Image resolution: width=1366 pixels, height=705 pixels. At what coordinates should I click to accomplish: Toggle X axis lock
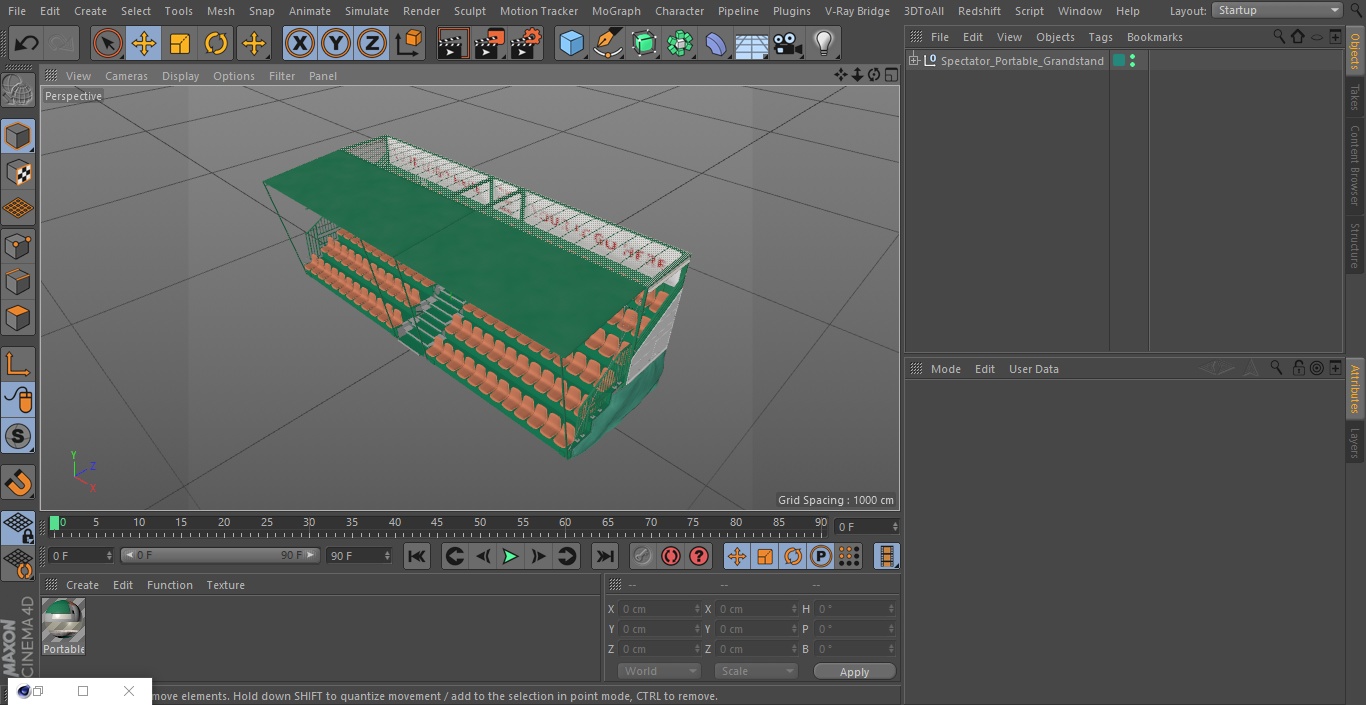coord(300,43)
